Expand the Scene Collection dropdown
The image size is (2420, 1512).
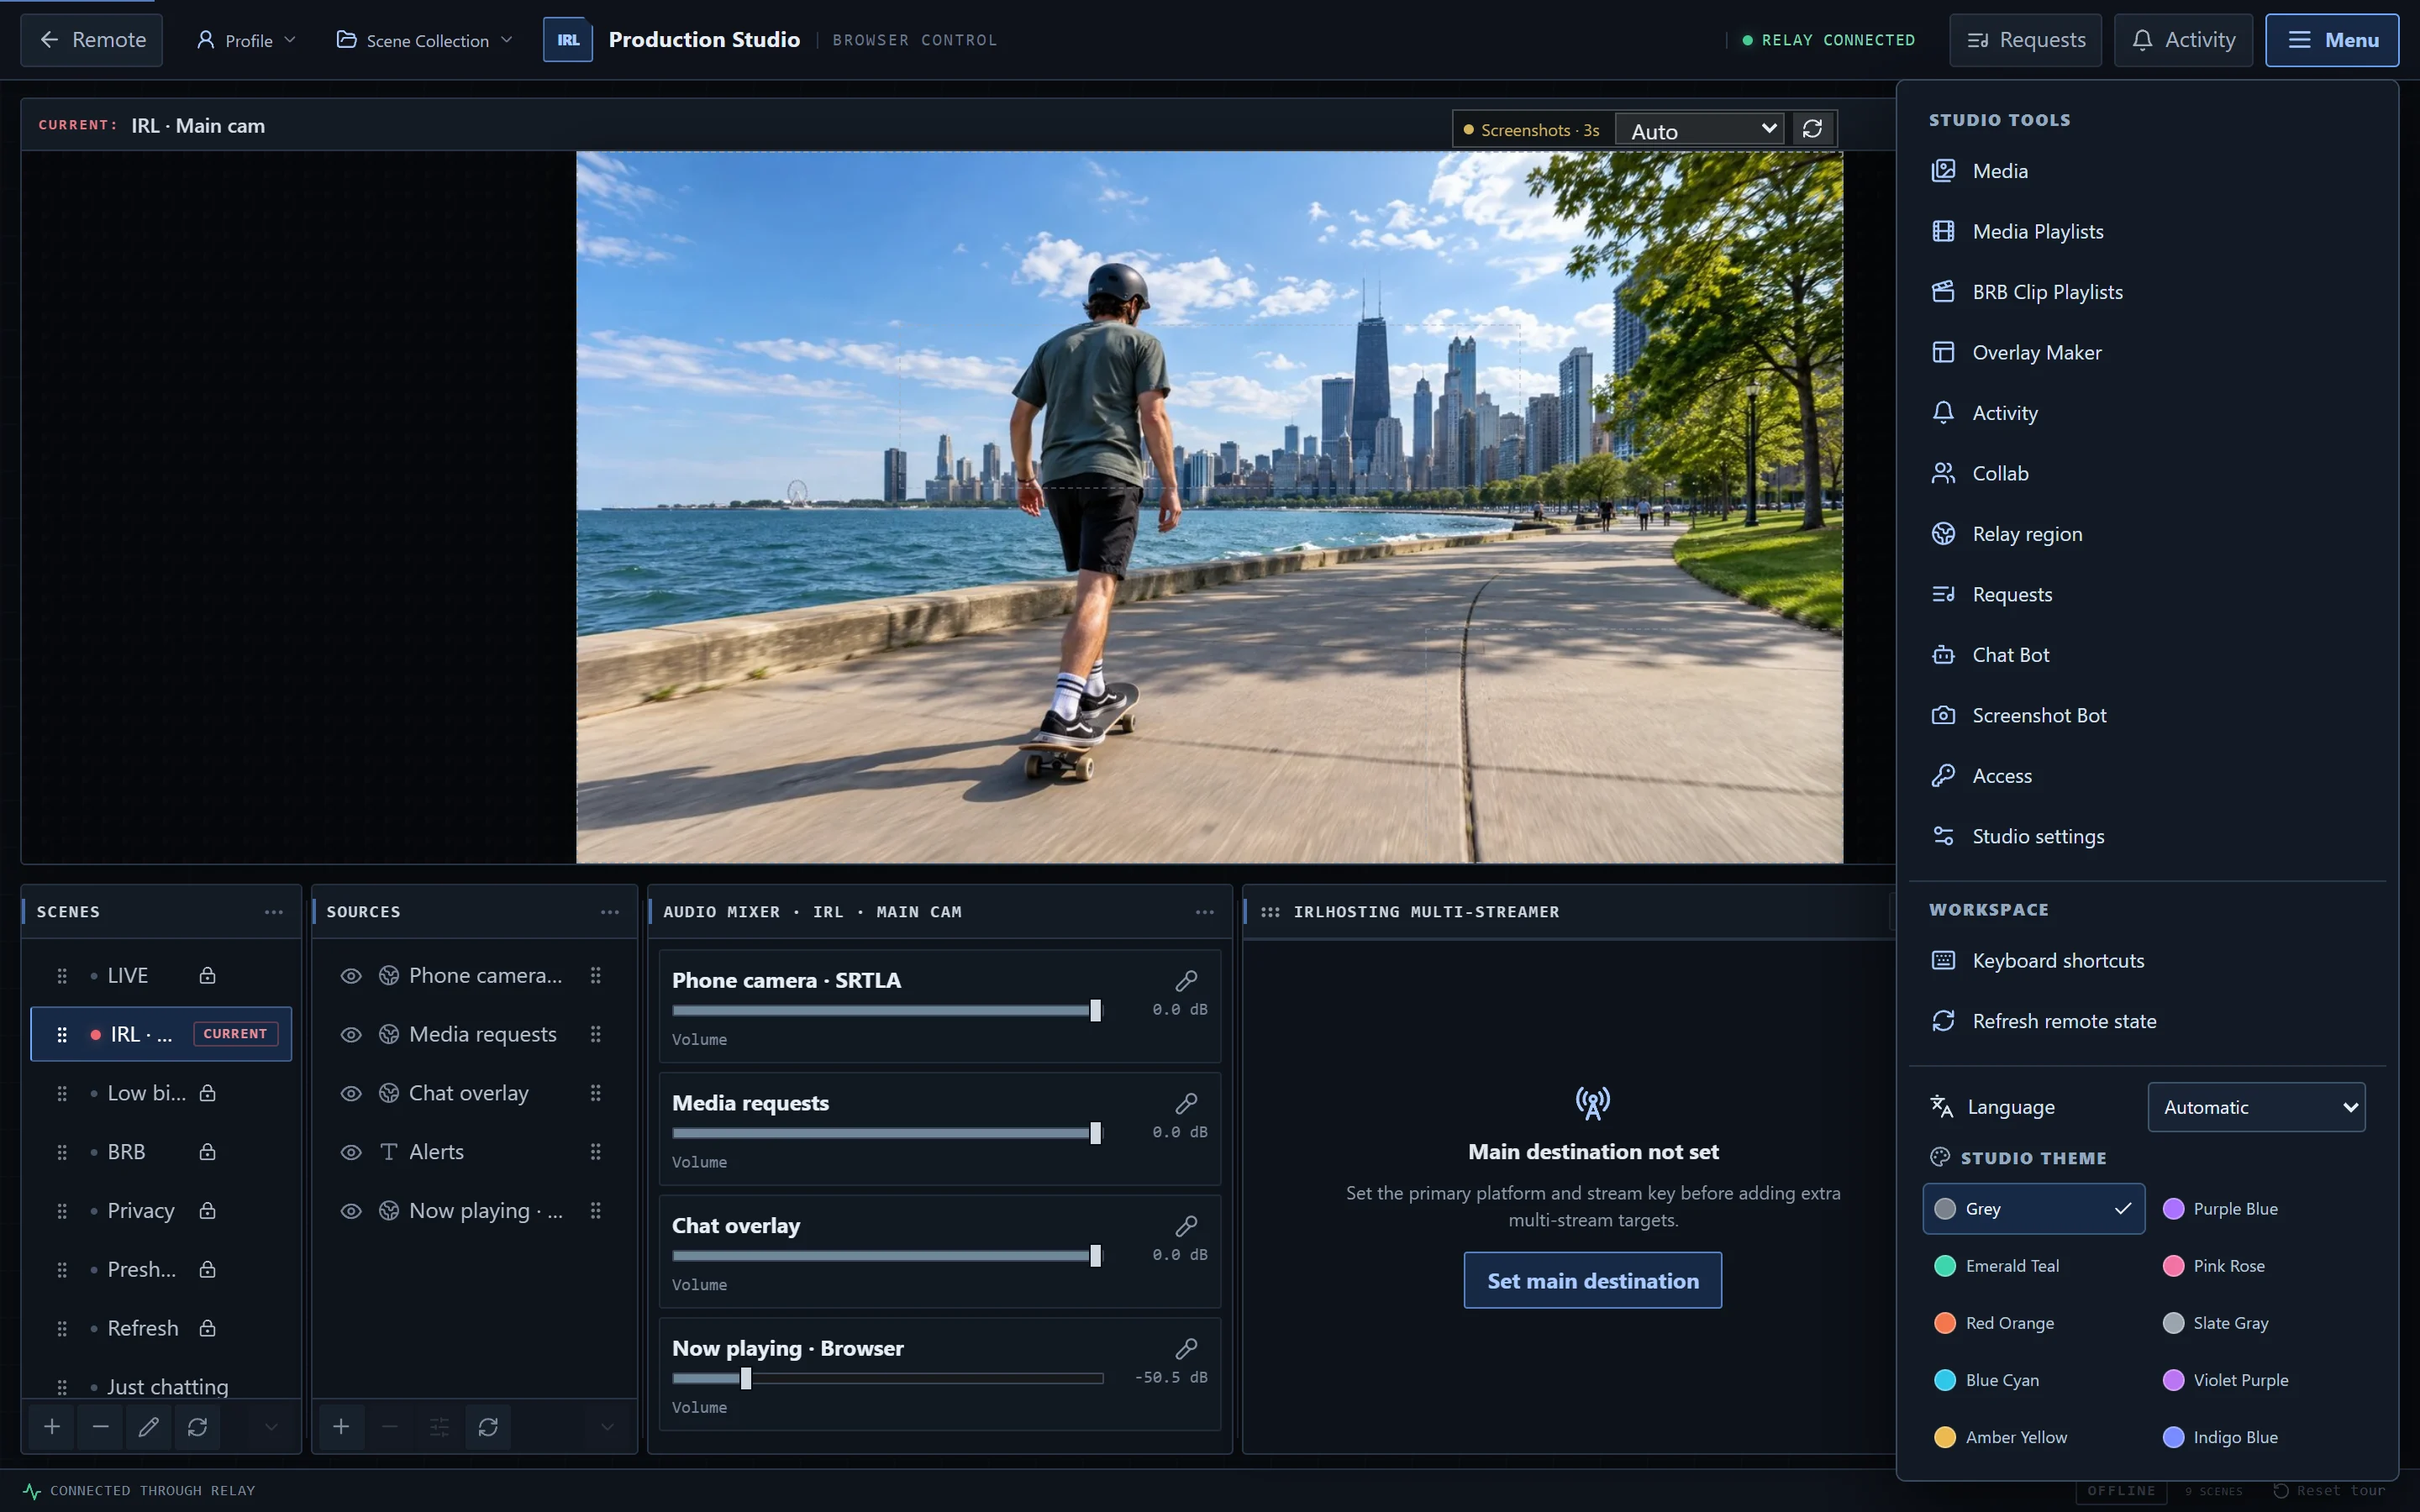tap(425, 40)
